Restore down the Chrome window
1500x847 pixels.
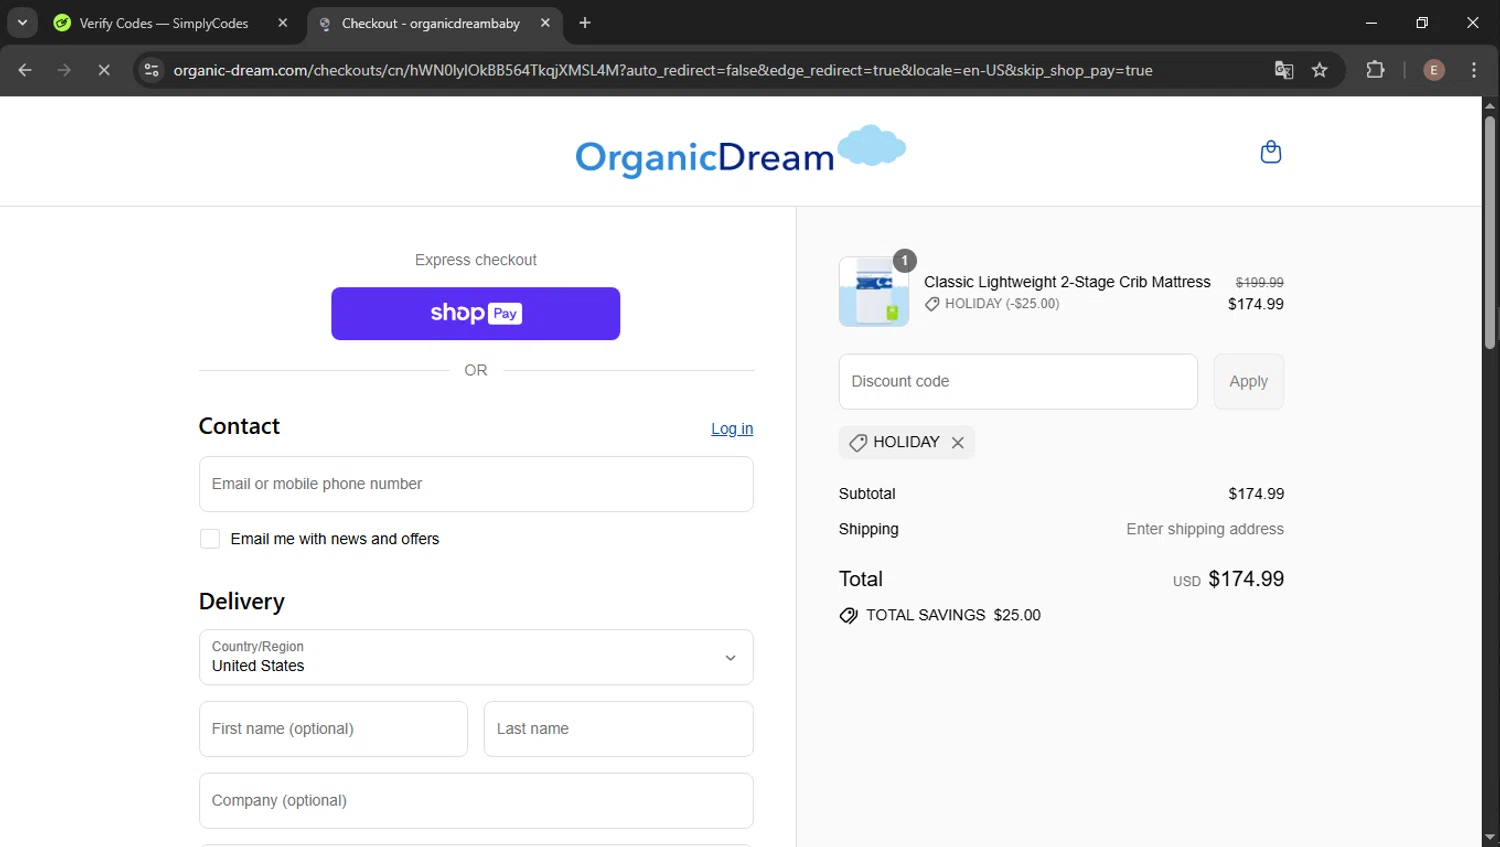tap(1422, 22)
